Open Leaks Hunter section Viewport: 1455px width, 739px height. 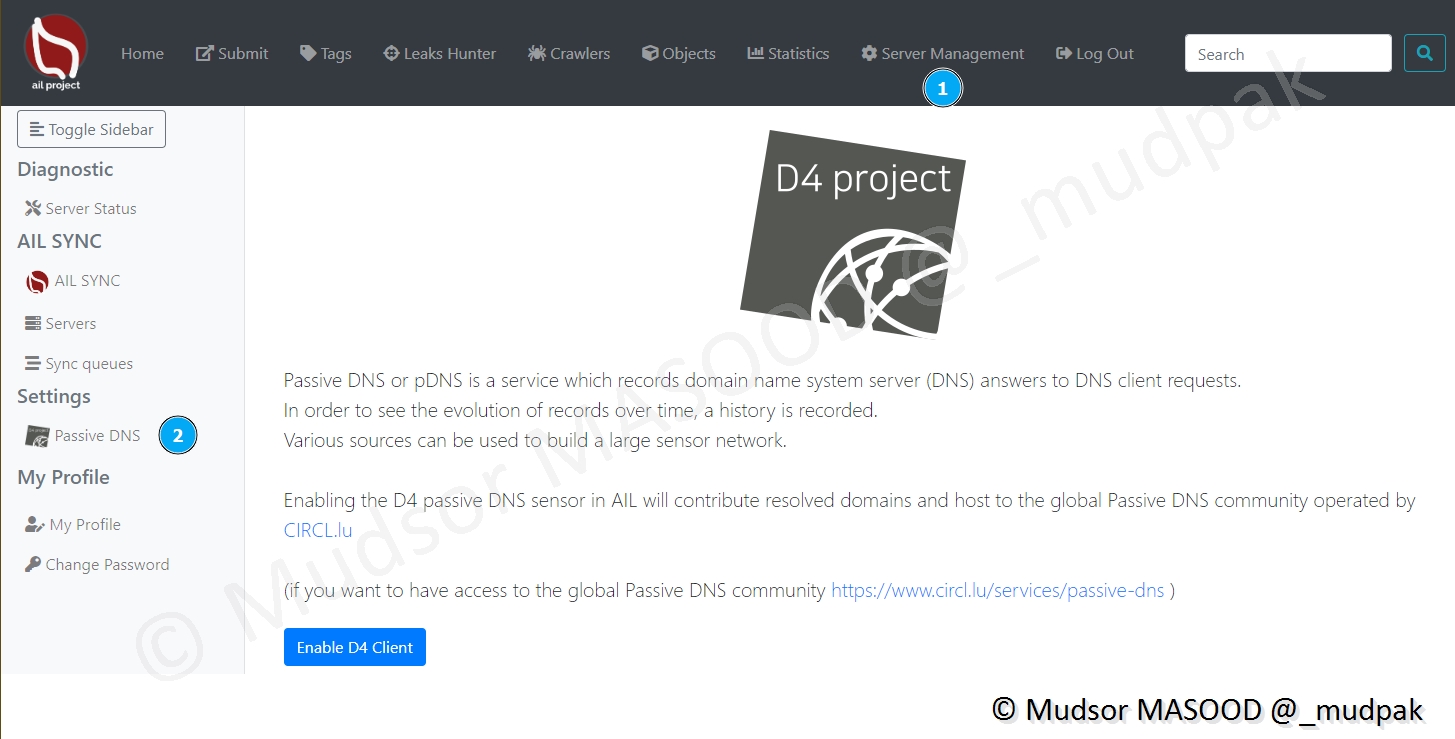click(x=440, y=54)
